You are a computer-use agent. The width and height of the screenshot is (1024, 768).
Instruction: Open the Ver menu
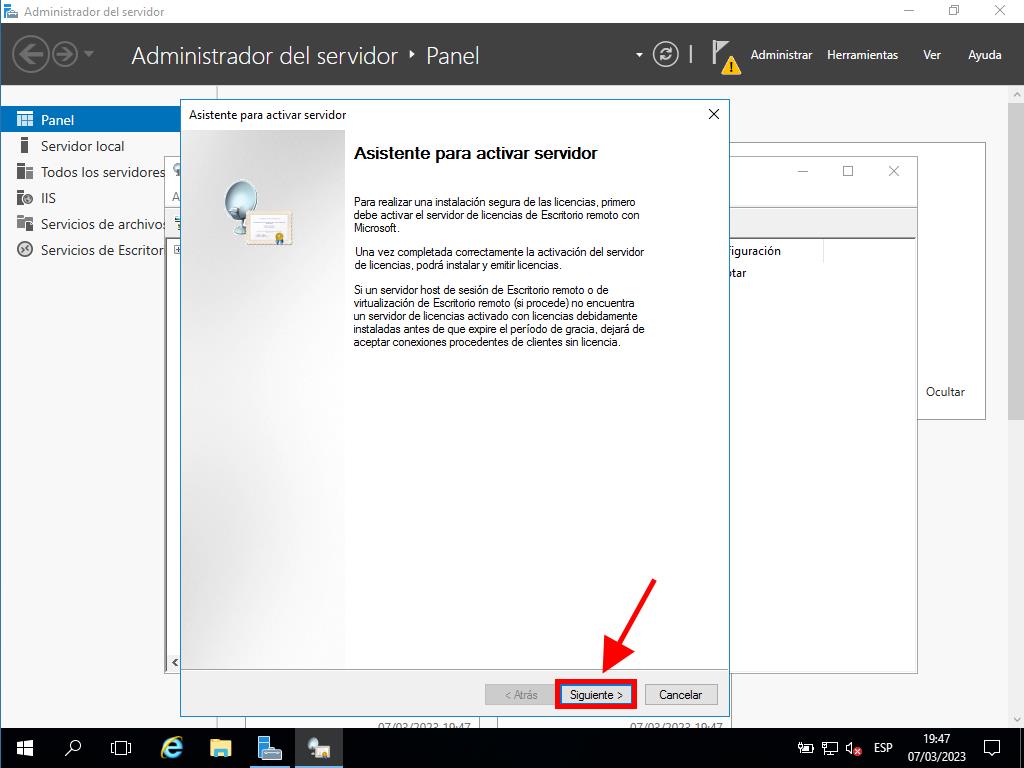[x=932, y=55]
